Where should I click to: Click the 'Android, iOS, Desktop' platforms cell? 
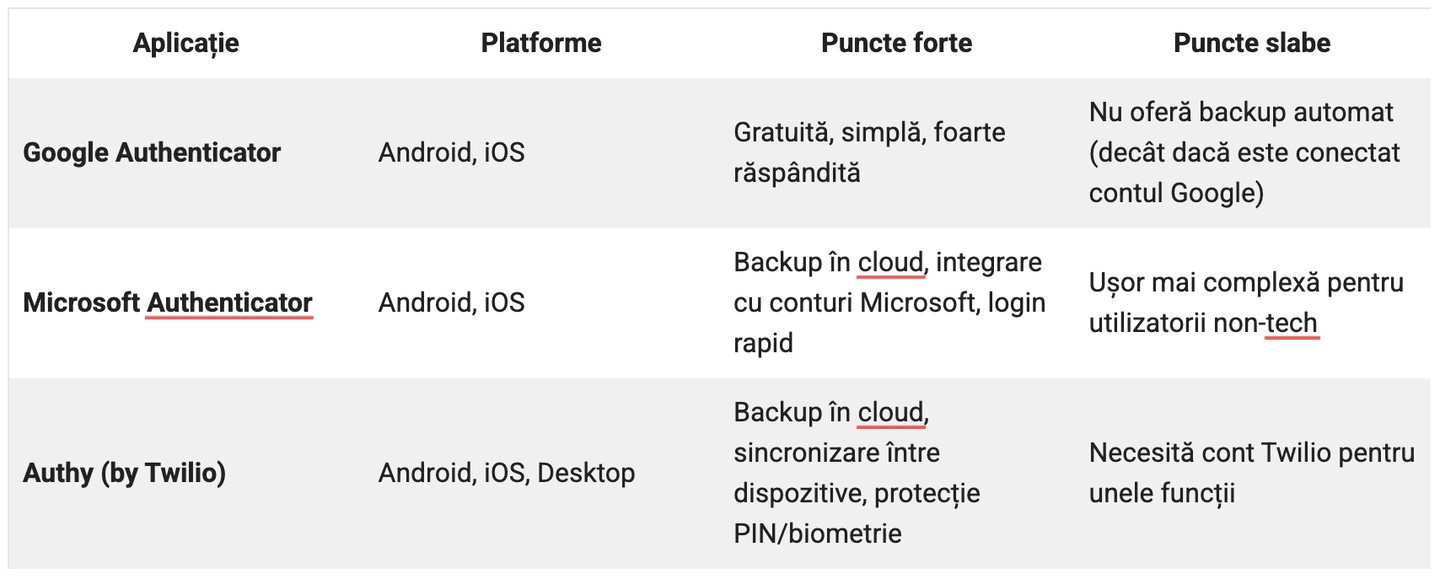(x=506, y=473)
